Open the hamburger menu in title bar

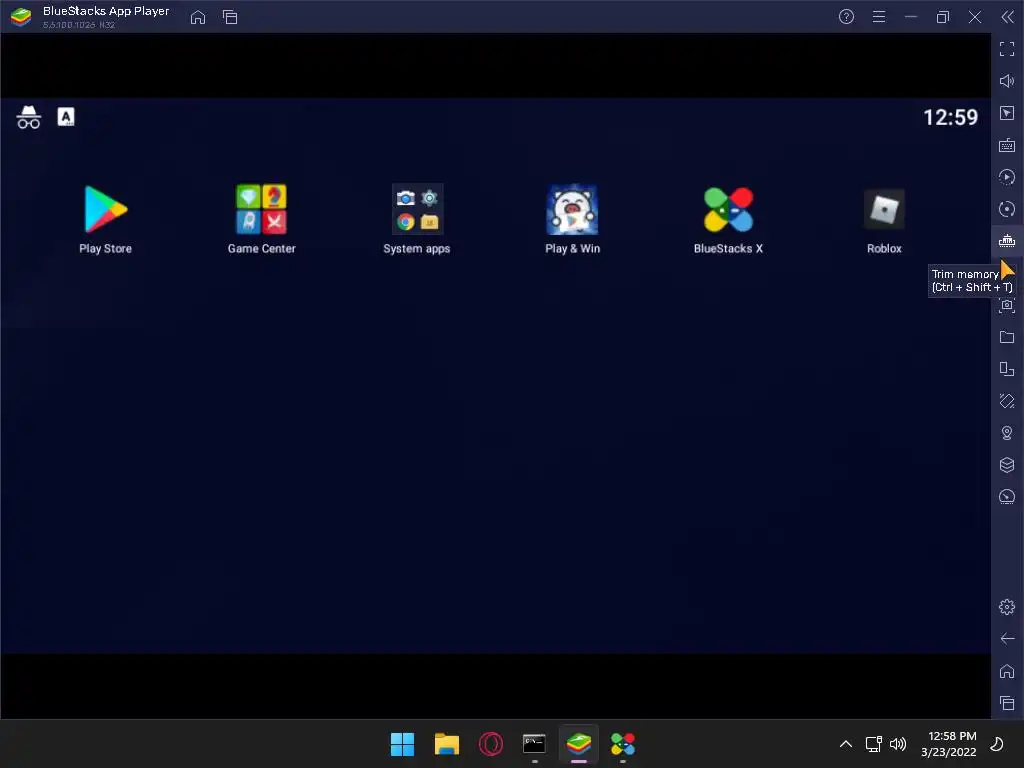pos(879,17)
